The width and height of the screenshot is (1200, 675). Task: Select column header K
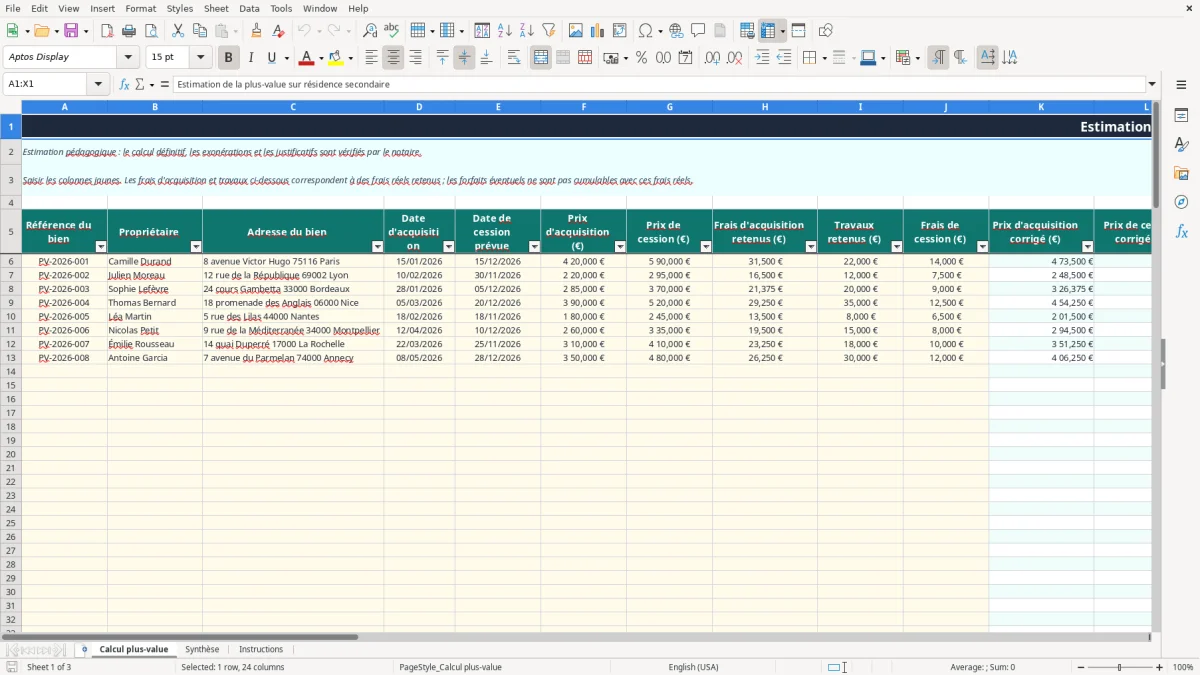point(1041,107)
